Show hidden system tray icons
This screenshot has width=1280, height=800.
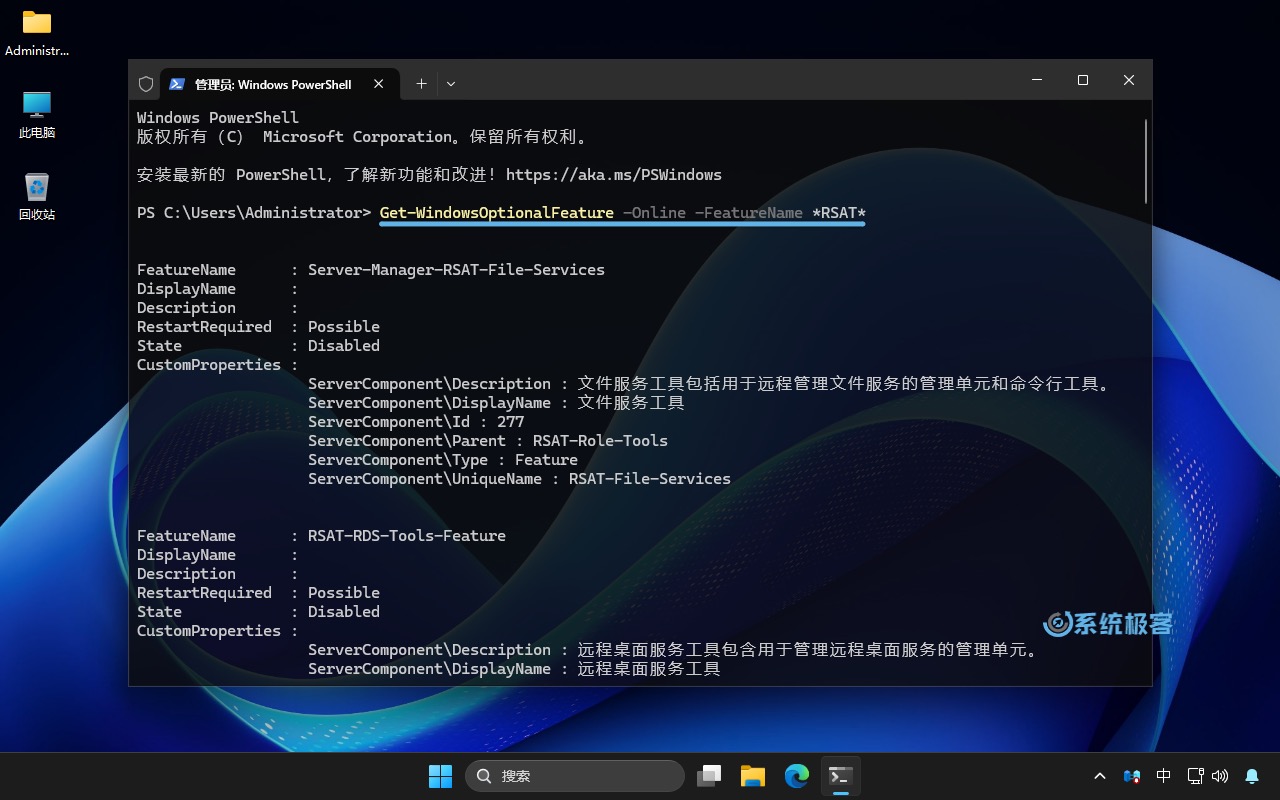[1100, 776]
